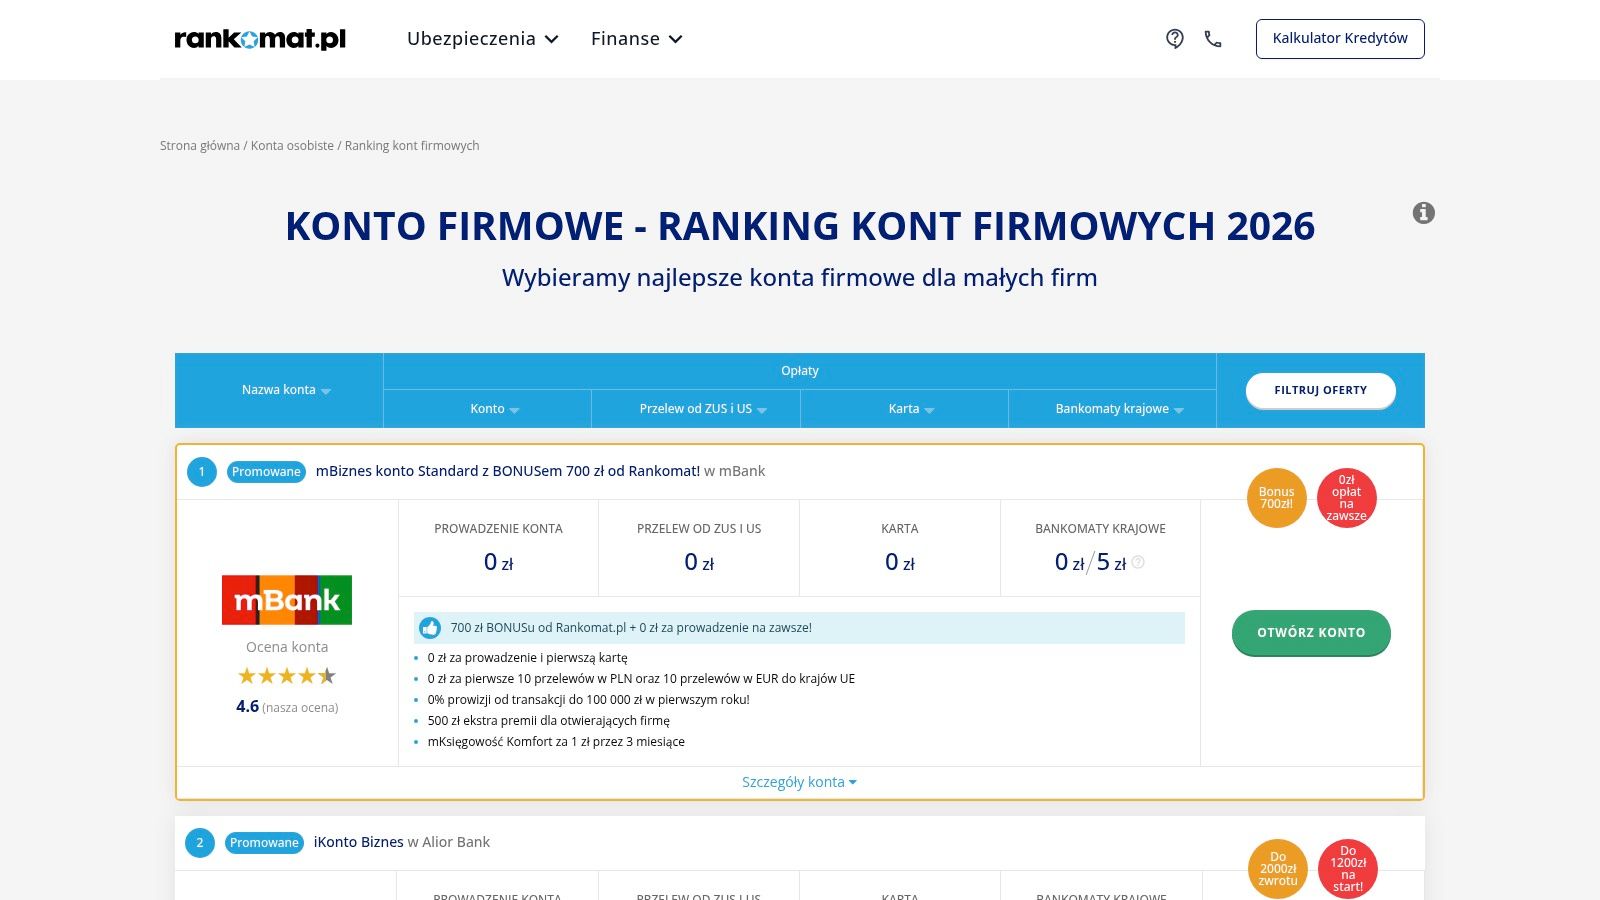Open the iKonto Biznes offer title
This screenshot has height=900, width=1600.
pyautogui.click(x=359, y=842)
